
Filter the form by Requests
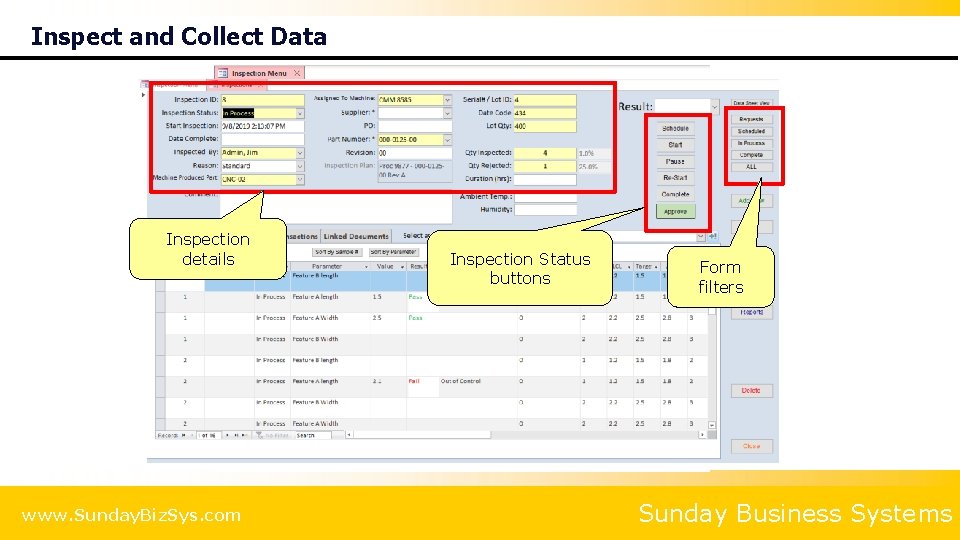click(751, 119)
